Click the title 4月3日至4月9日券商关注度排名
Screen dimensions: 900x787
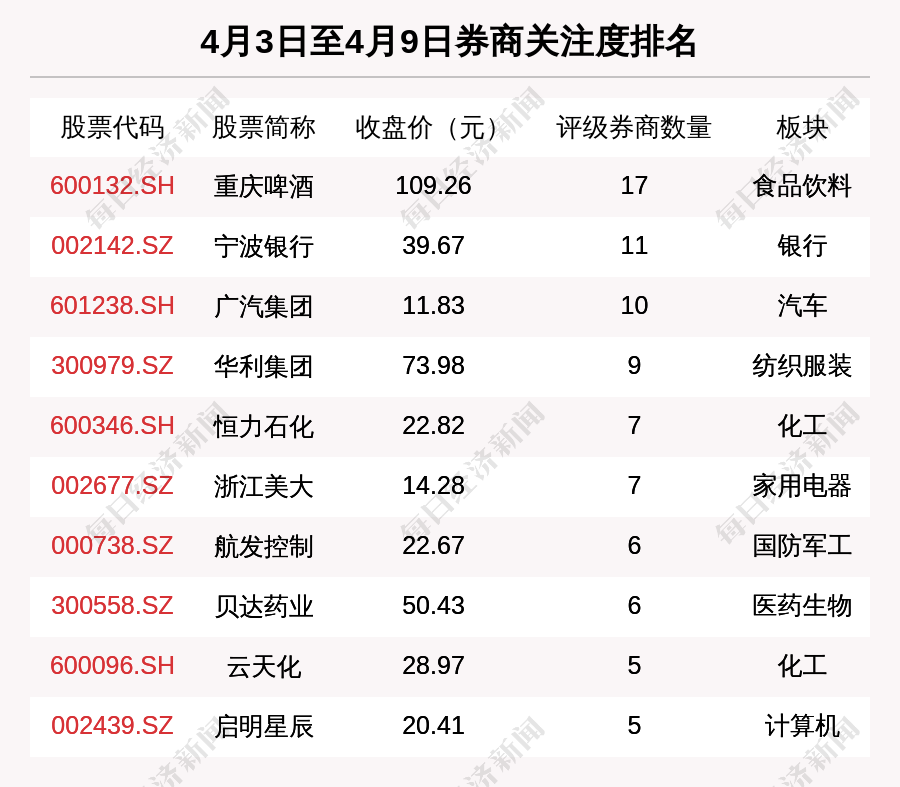pyautogui.click(x=448, y=41)
